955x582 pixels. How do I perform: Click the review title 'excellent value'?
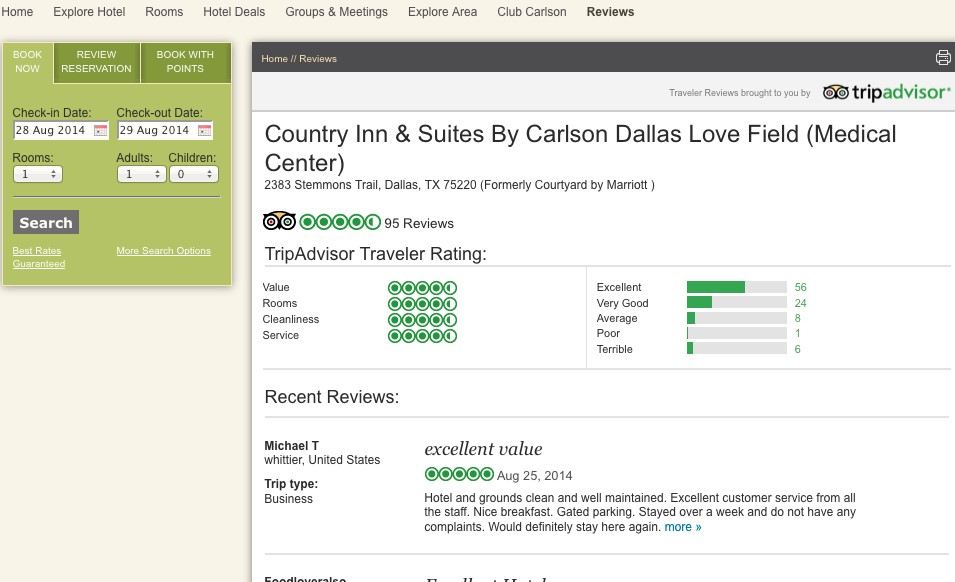(483, 449)
